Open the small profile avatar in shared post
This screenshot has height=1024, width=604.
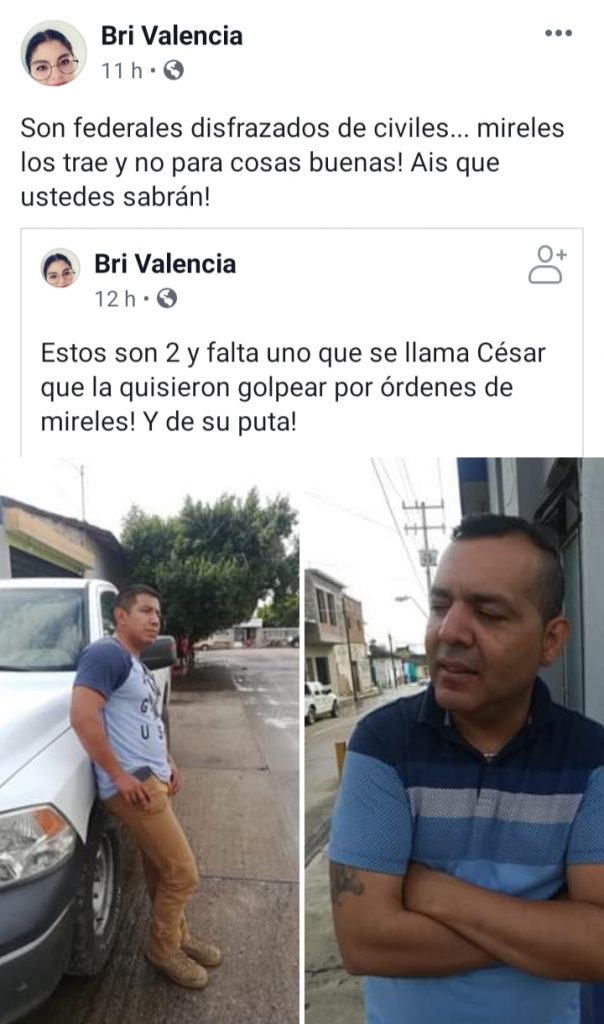(61, 268)
